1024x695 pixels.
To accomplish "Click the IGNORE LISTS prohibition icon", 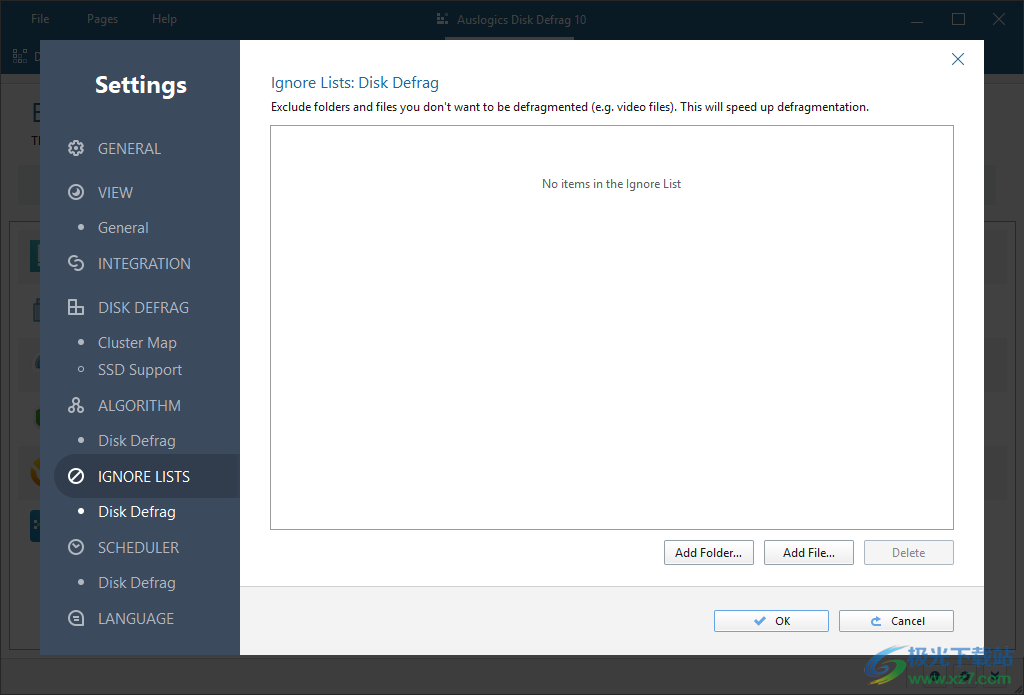I will (x=76, y=476).
